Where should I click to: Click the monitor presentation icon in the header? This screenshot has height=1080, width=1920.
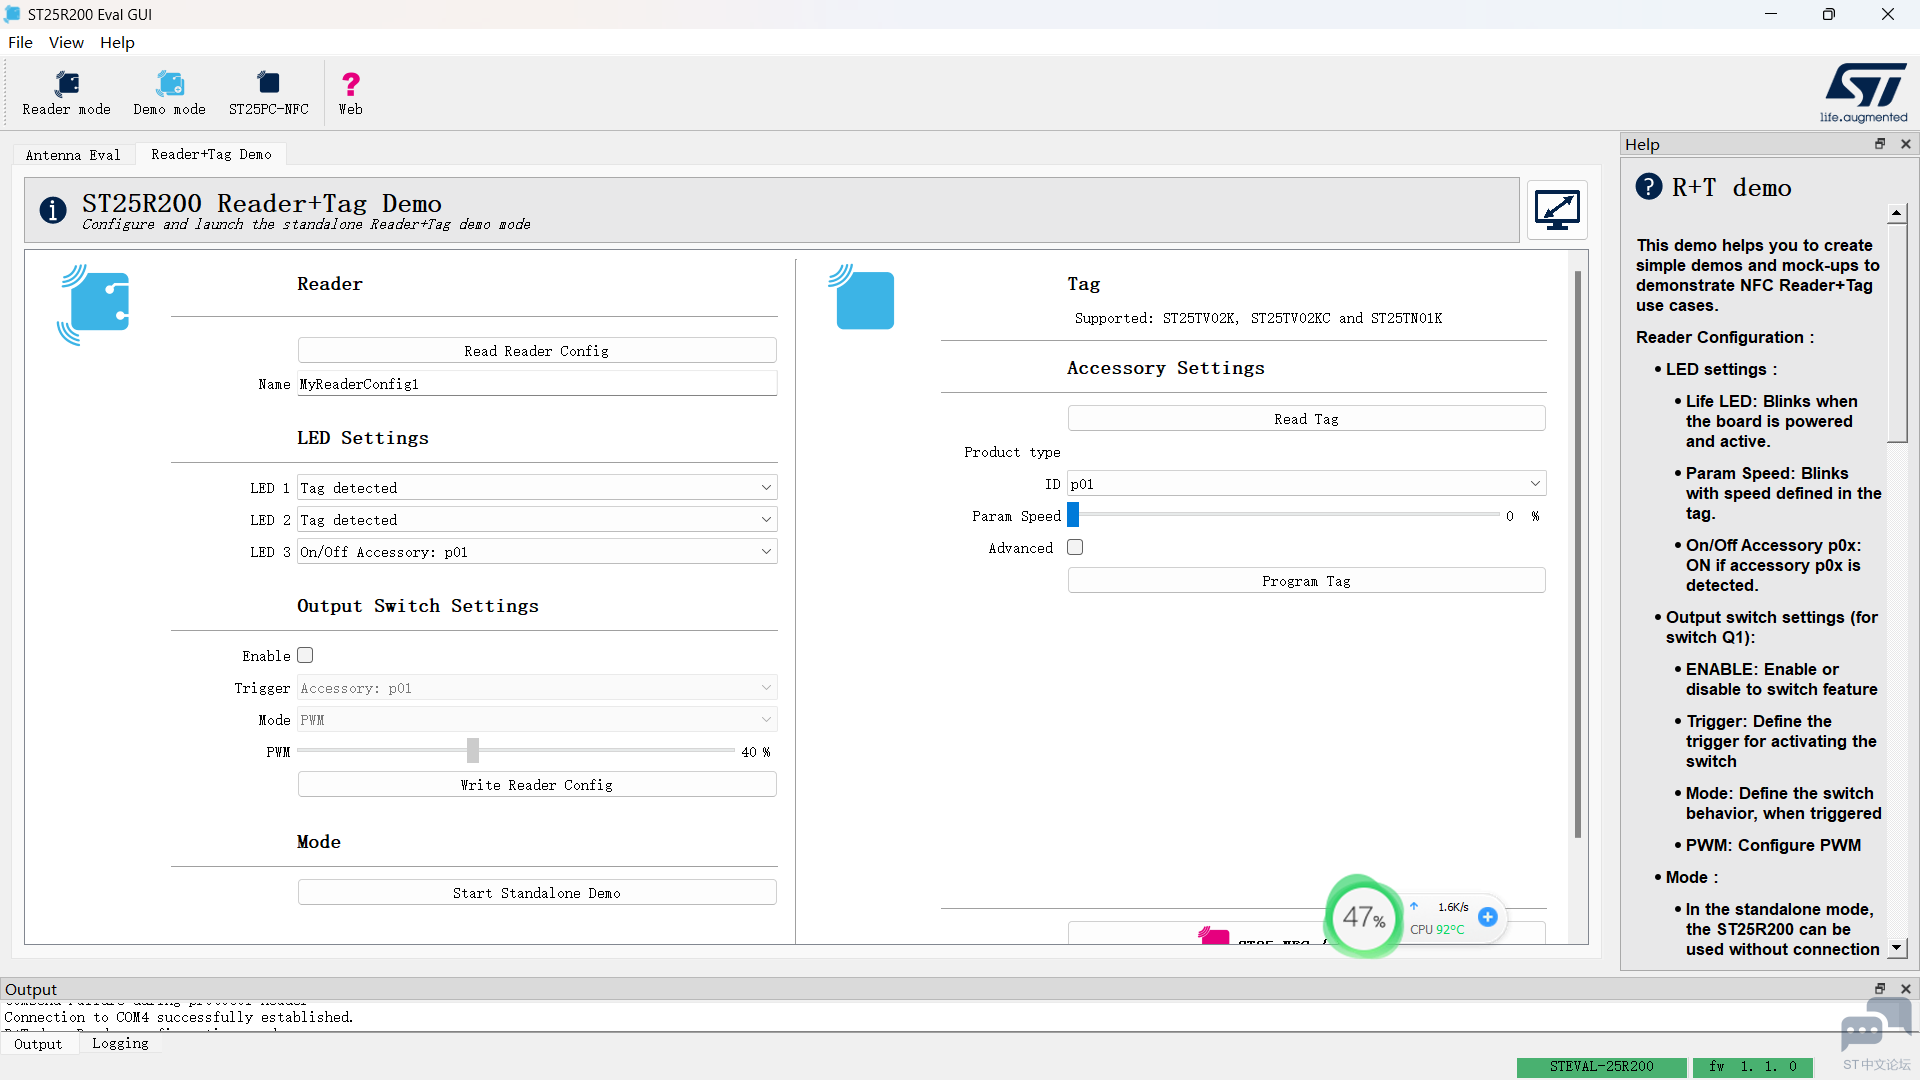(1557, 210)
